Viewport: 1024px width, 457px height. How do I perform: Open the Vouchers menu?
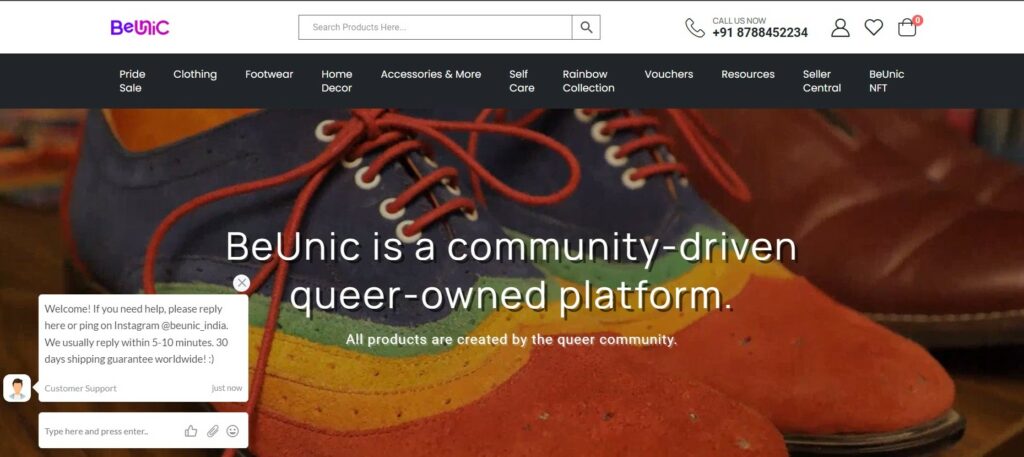[x=668, y=74]
